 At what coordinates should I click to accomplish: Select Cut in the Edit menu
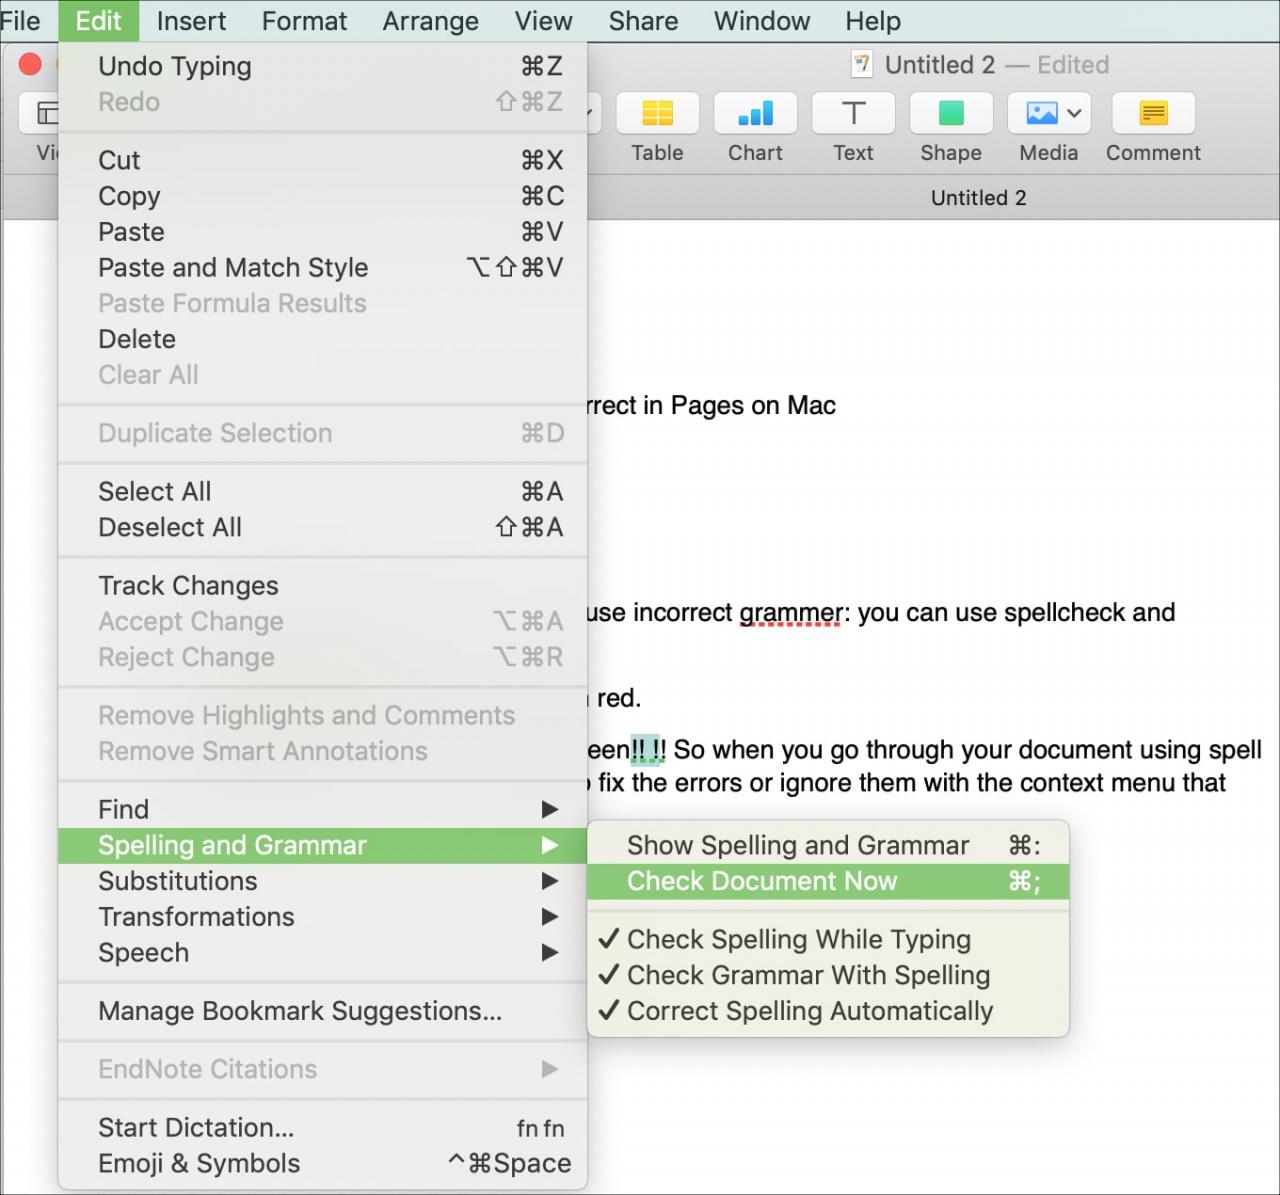322,160
